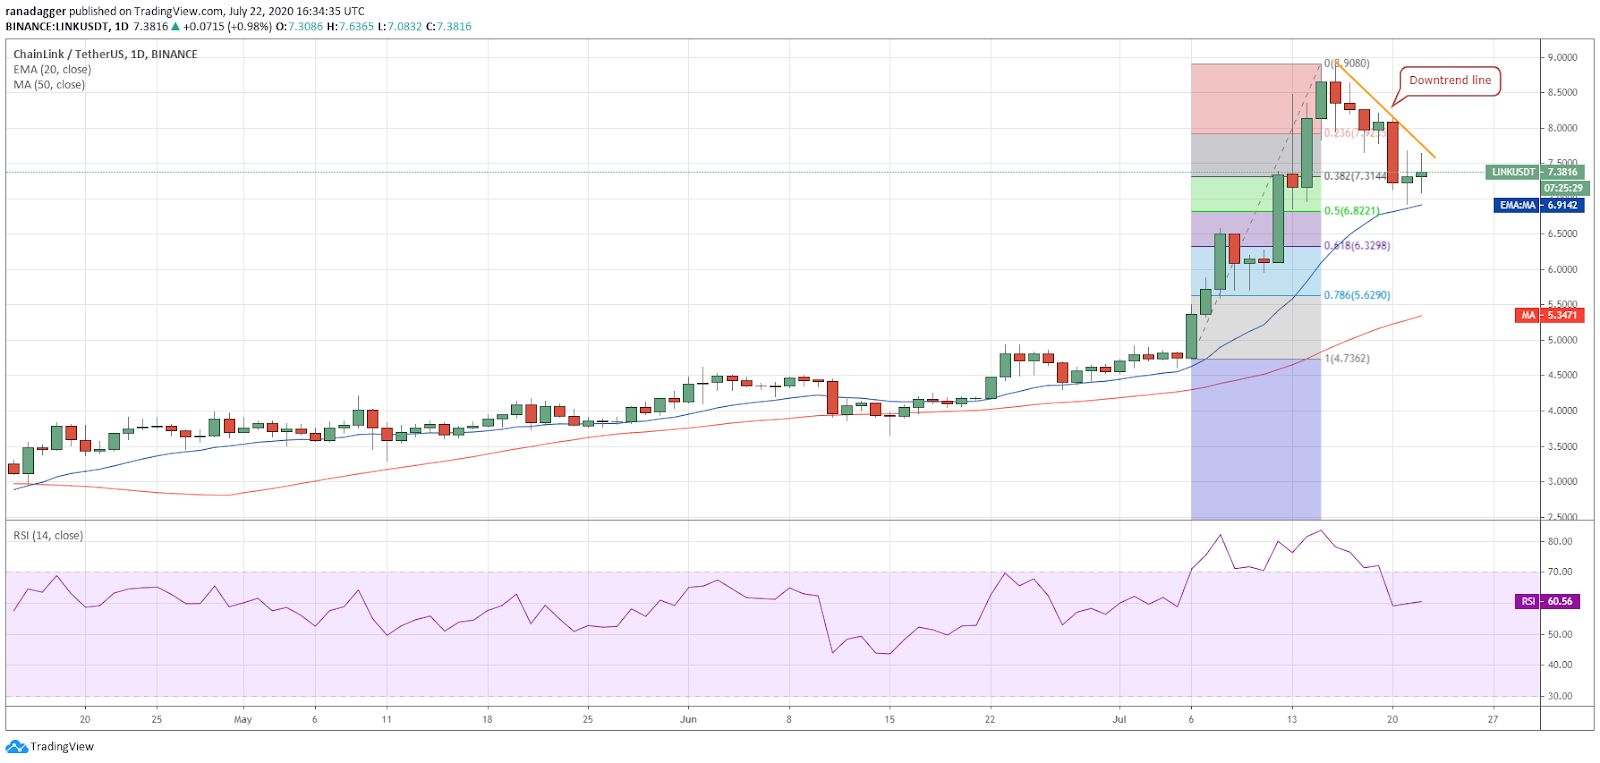Click the 07:25:29 countdown label
The height and width of the screenshot is (763, 1600).
pos(1563,188)
